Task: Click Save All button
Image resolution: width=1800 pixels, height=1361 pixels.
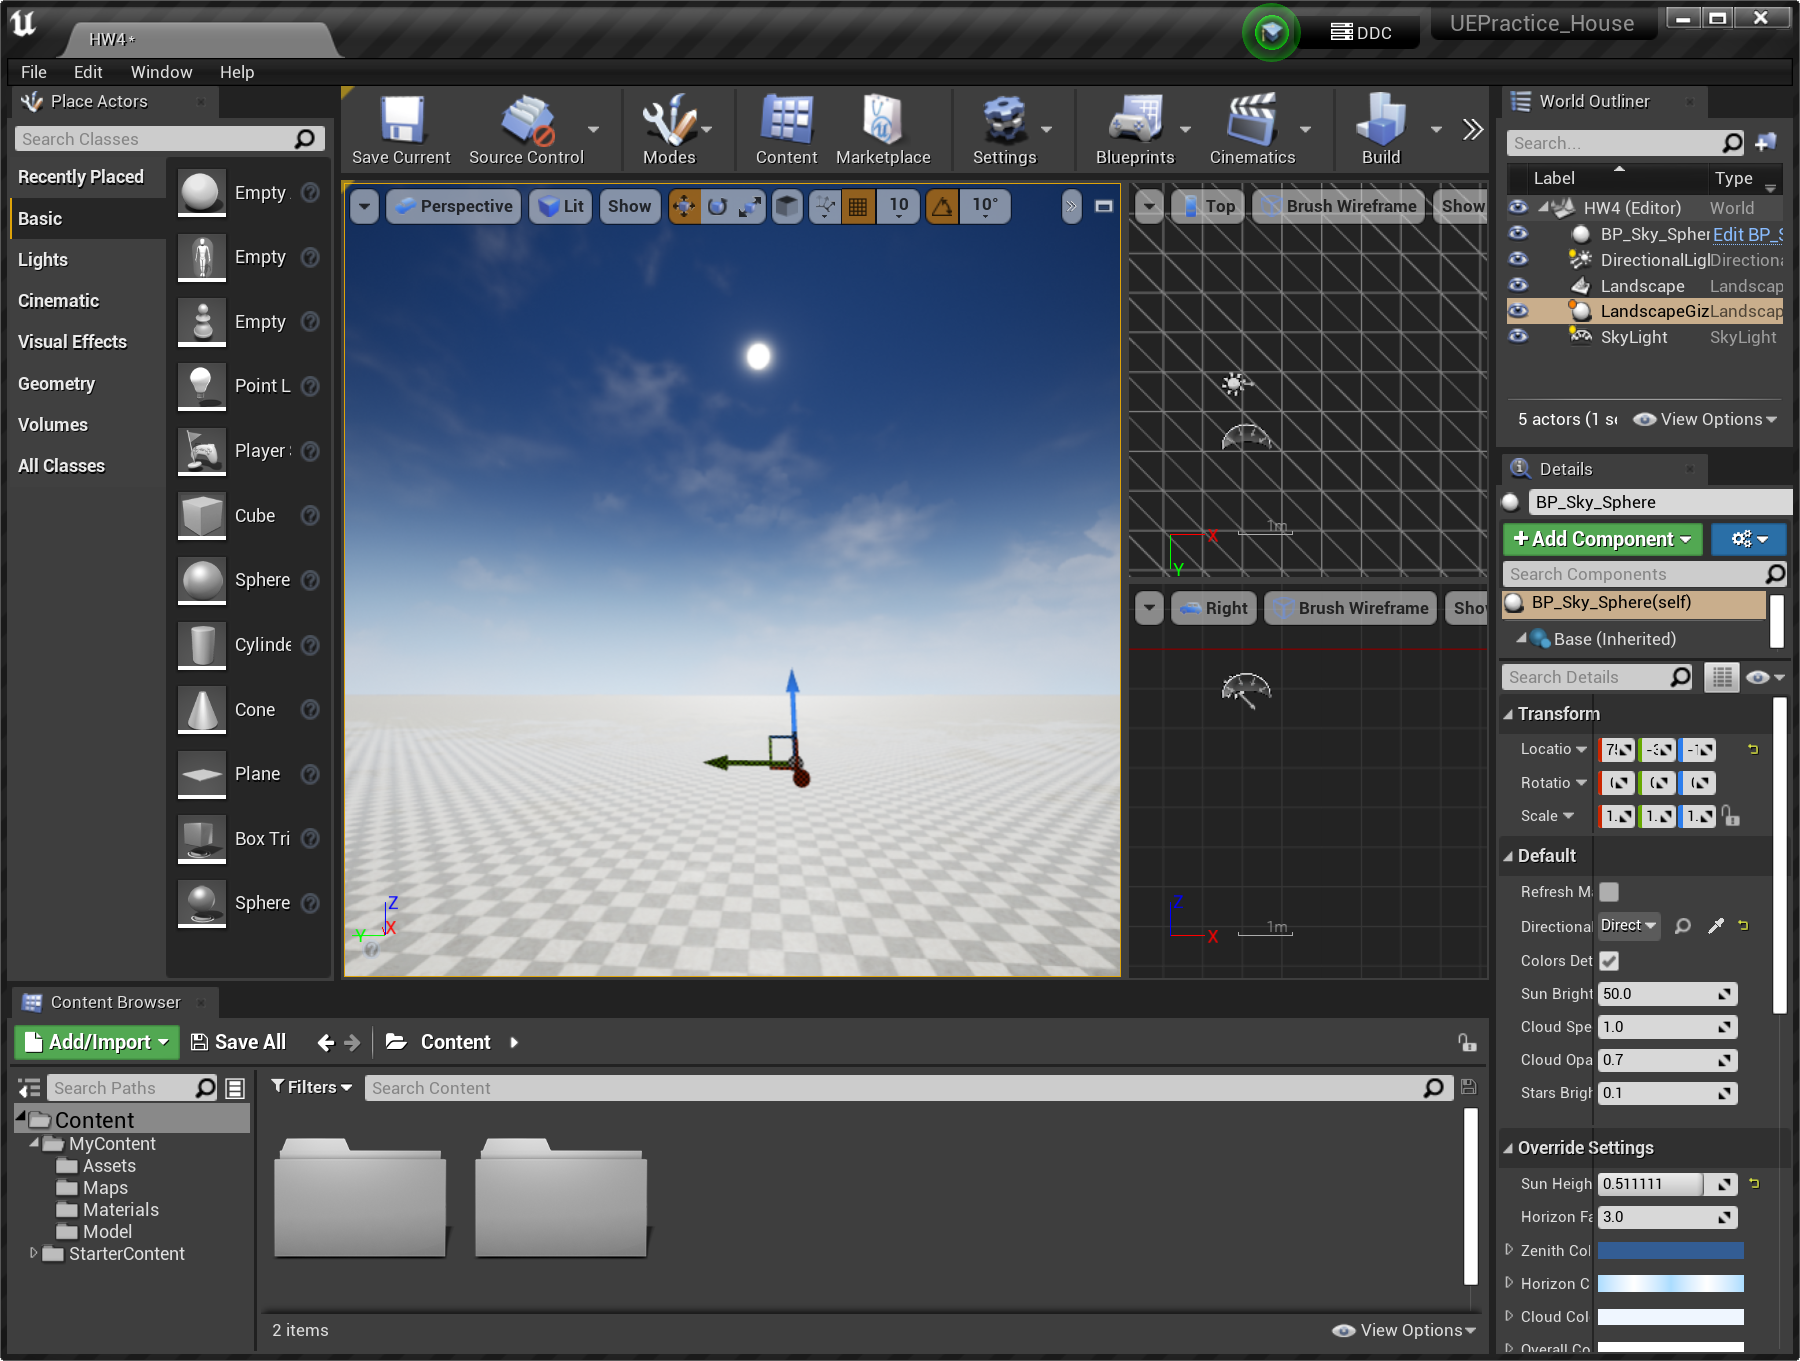Action: click(238, 1042)
